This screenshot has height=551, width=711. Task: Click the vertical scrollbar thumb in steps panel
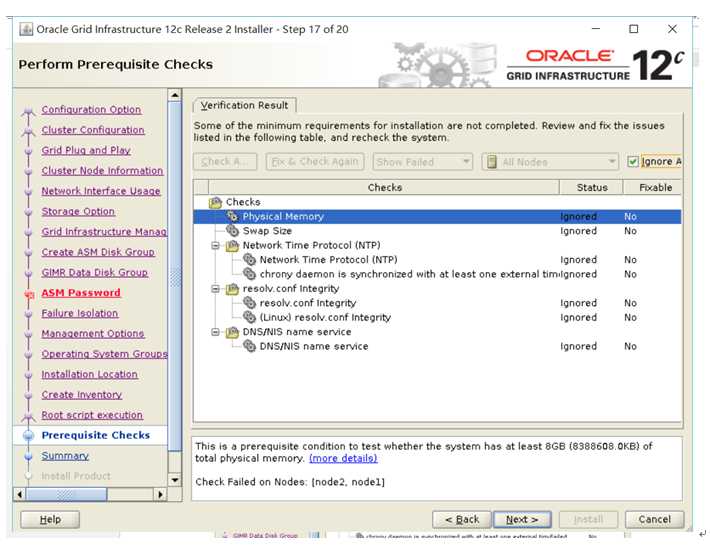click(175, 277)
